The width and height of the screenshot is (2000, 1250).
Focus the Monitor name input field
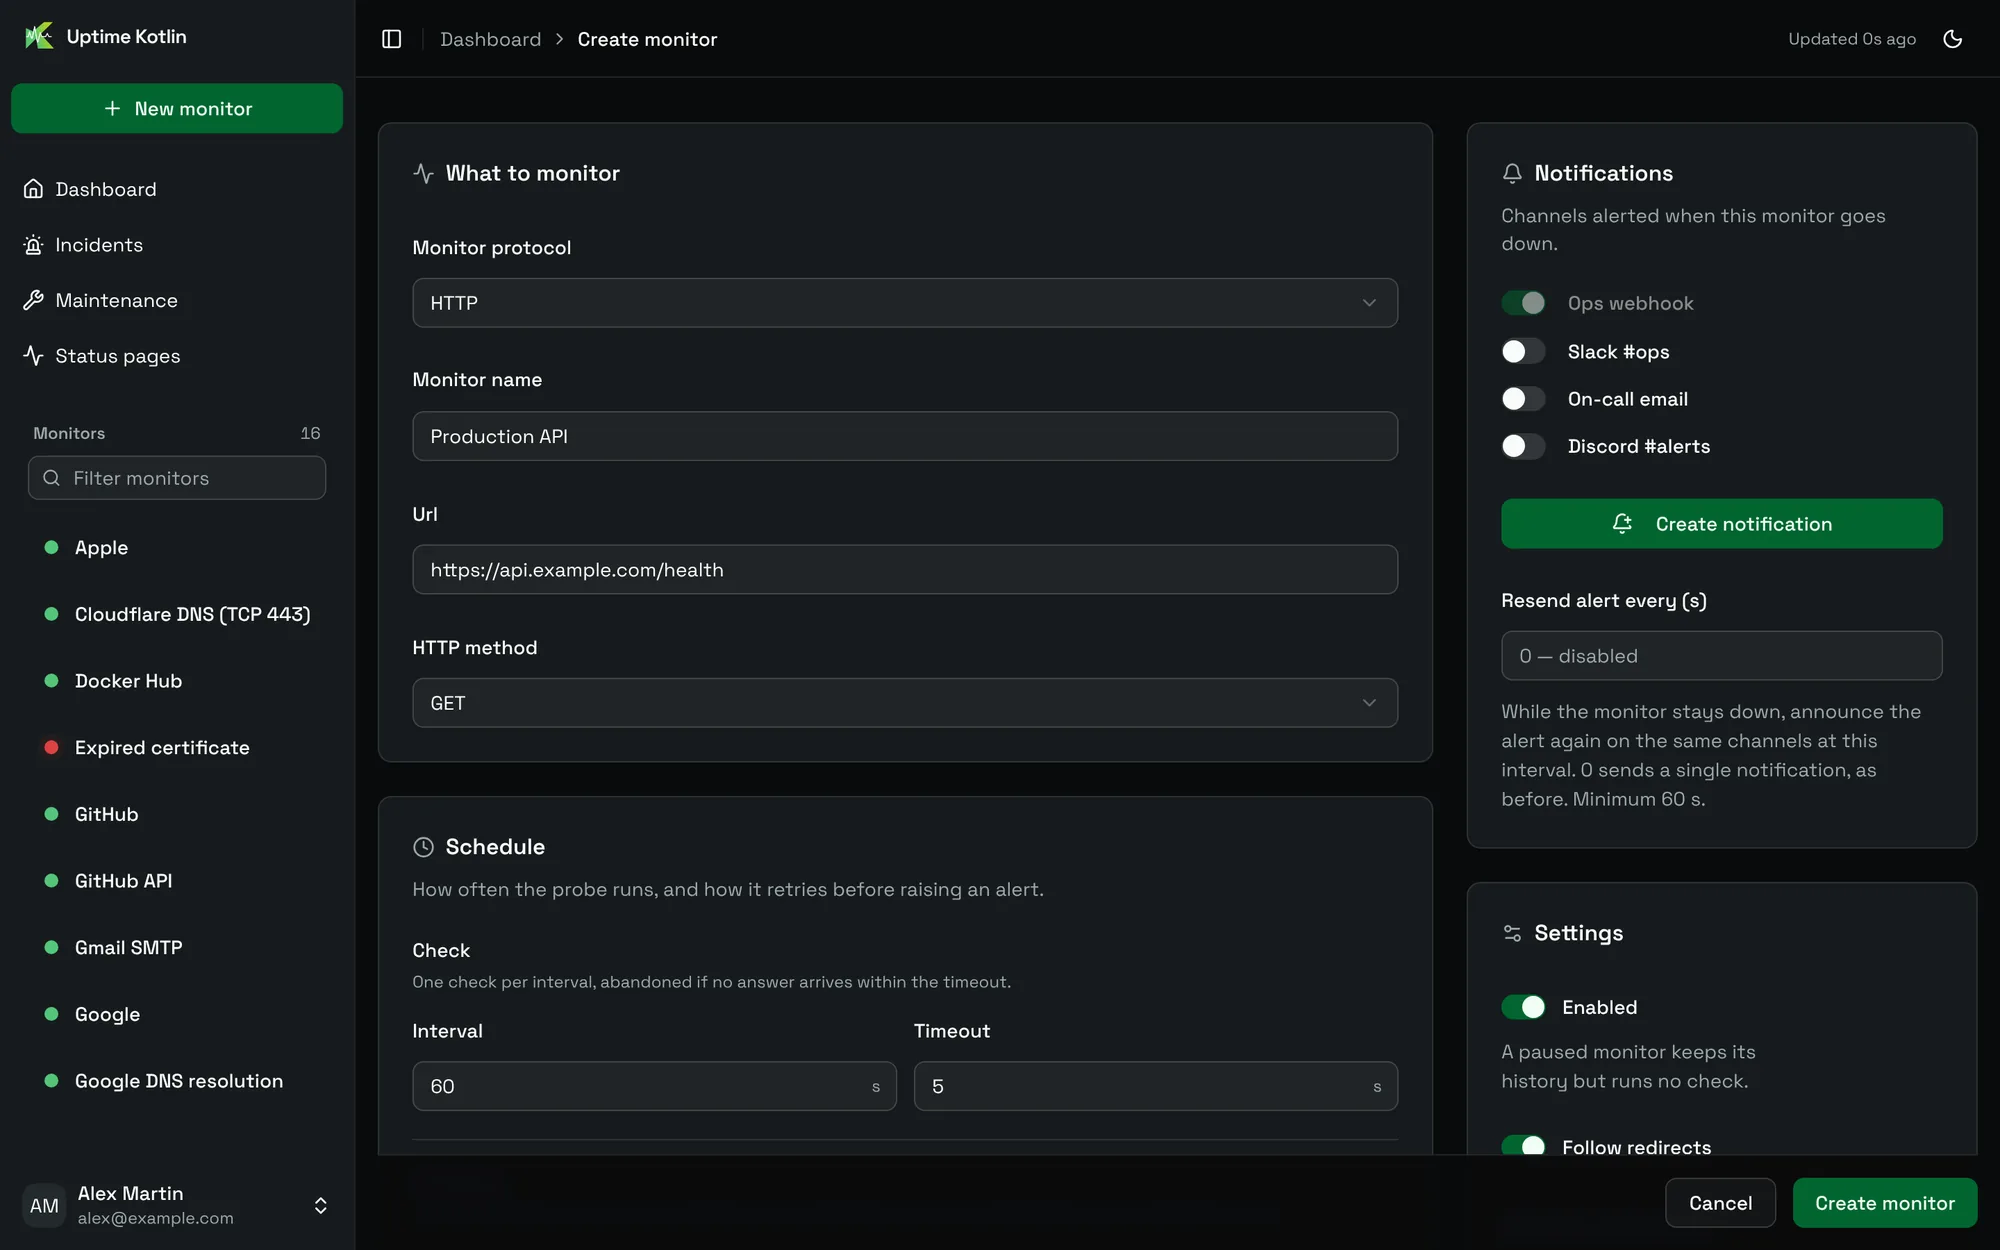click(905, 436)
